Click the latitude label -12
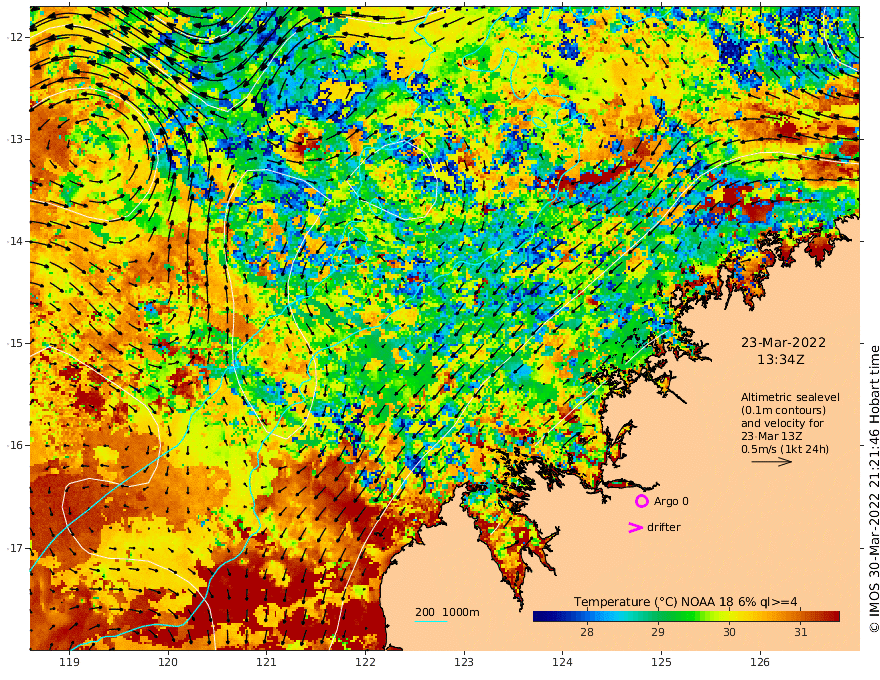Viewport: 880px width, 680px height. pyautogui.click(x=15, y=37)
